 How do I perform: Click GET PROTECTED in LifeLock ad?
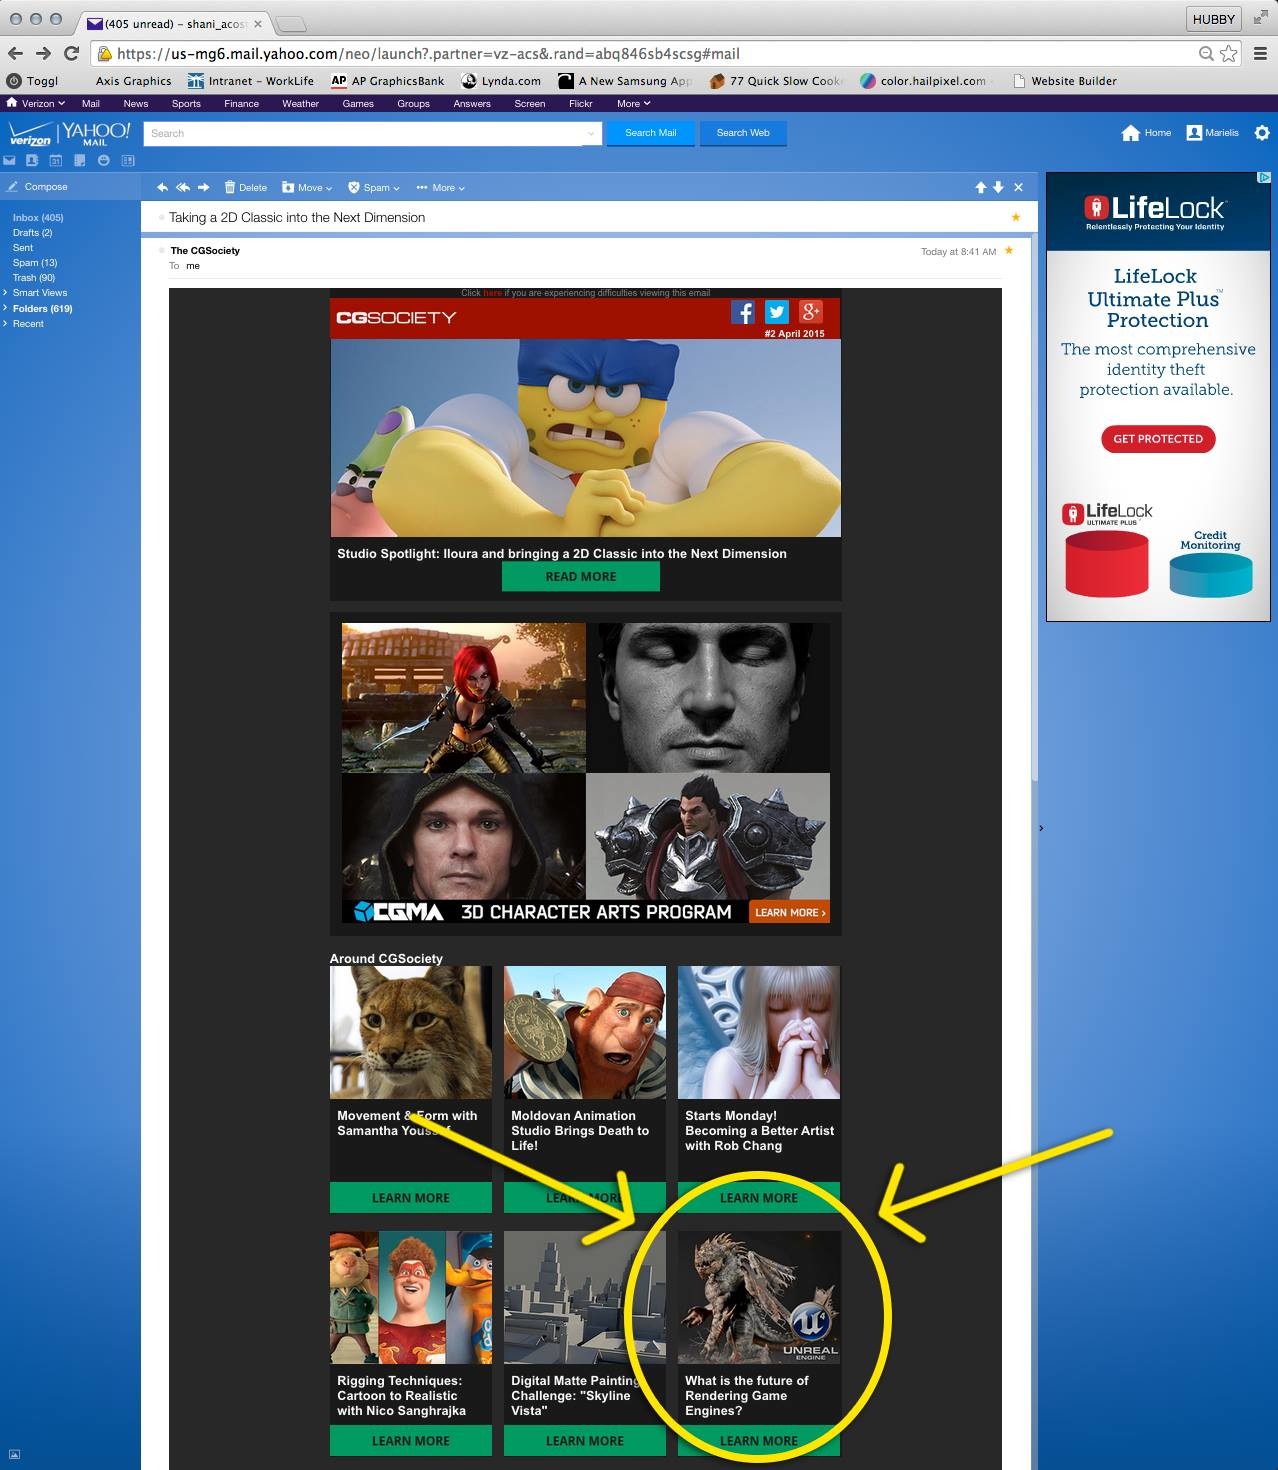coord(1158,439)
